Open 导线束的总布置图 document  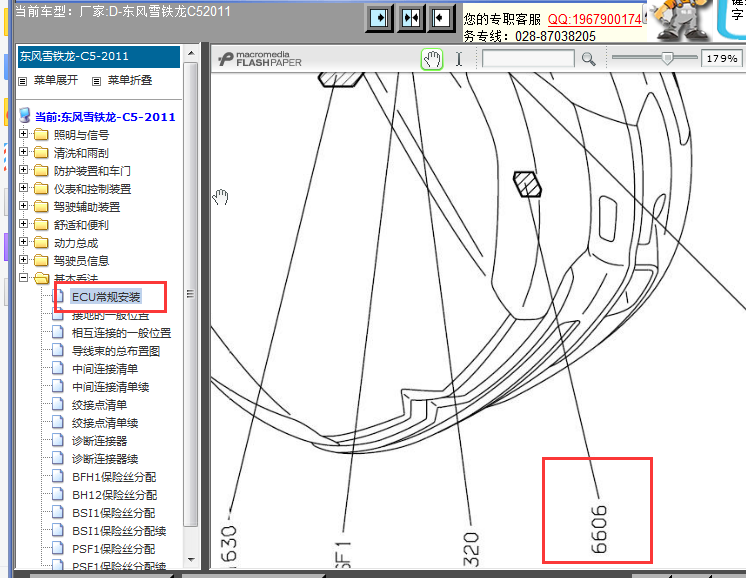[116, 351]
